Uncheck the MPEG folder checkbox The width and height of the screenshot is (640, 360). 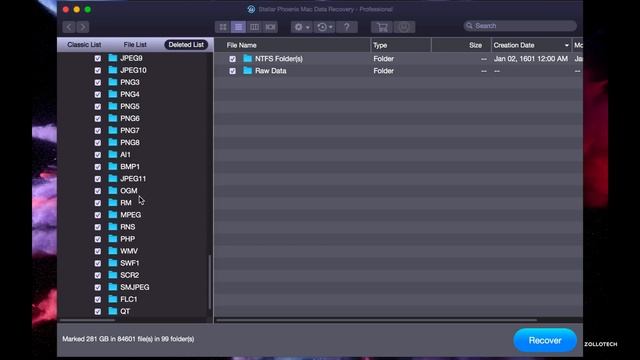point(98,215)
